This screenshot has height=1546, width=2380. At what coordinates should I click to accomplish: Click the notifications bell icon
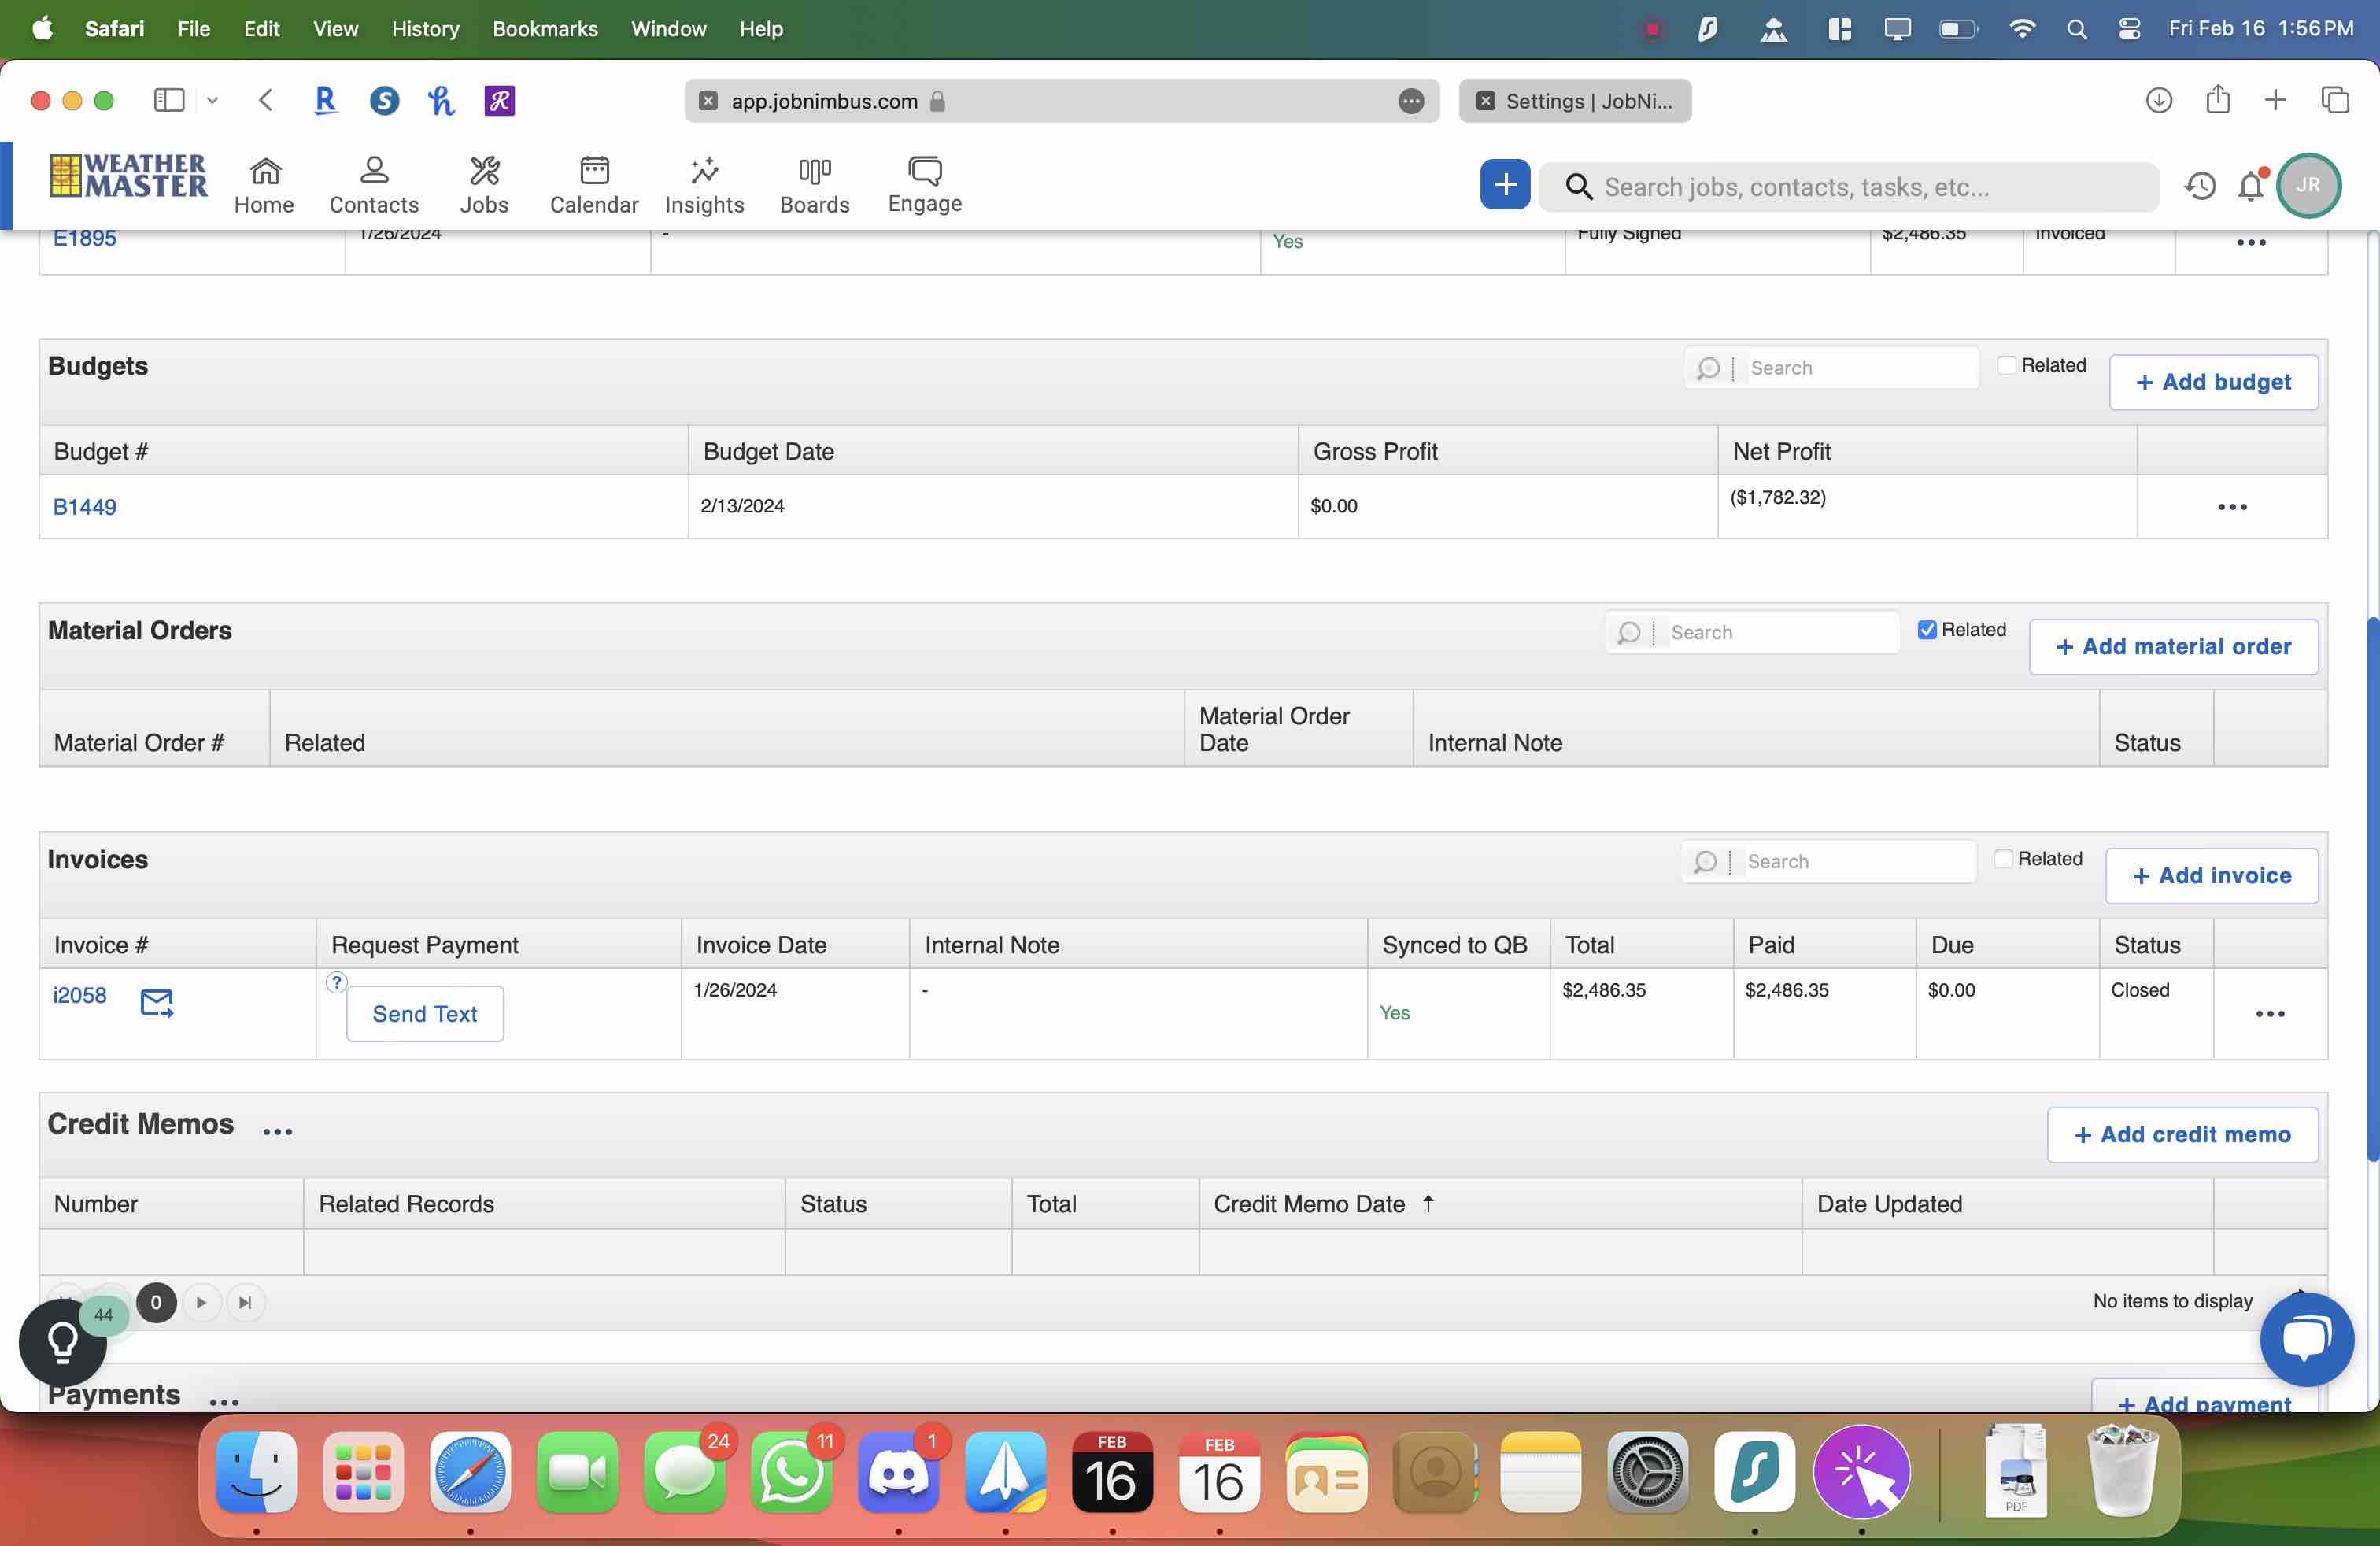[x=2250, y=186]
